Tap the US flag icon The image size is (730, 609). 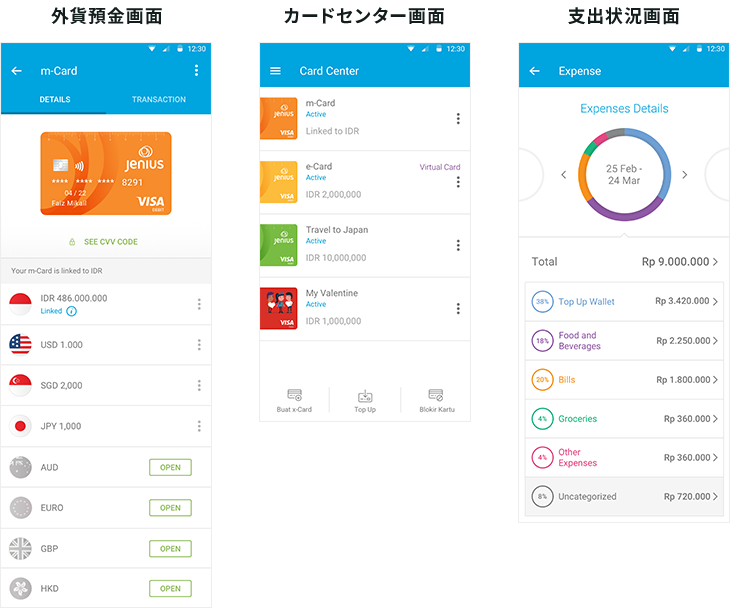pos(20,345)
